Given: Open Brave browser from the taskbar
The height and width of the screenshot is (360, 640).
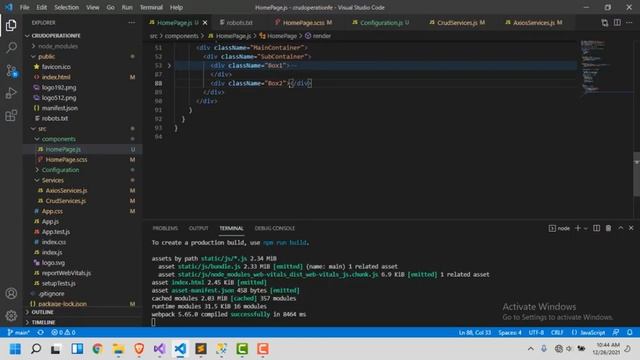Looking at the screenshot, I should pos(139,349).
